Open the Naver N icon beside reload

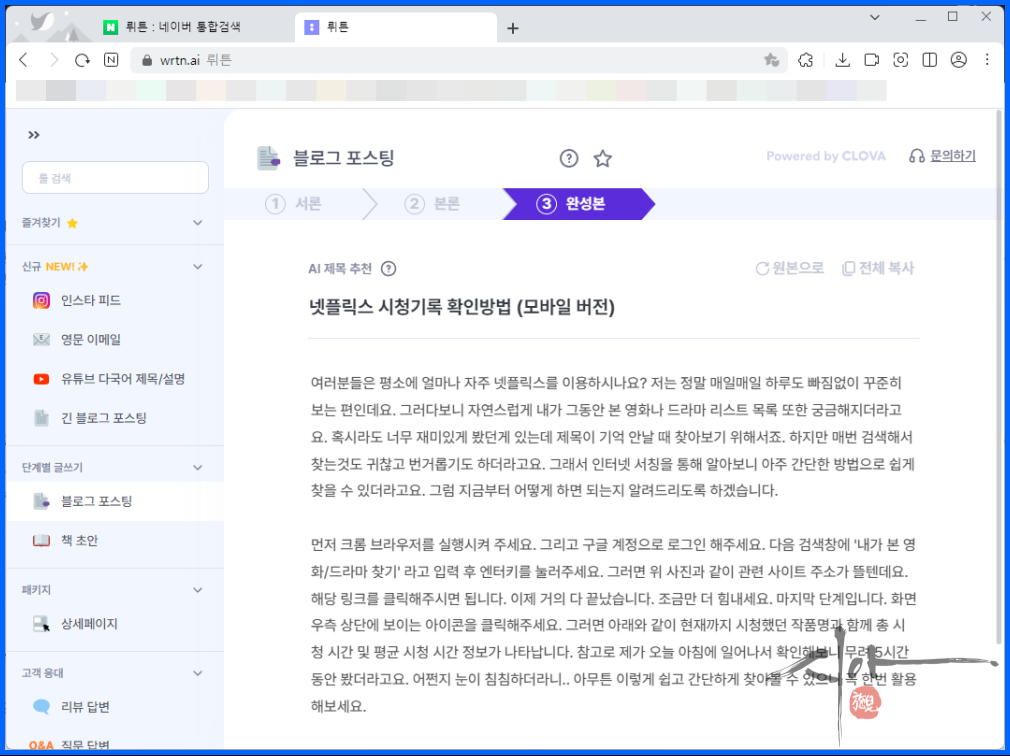click(x=111, y=60)
